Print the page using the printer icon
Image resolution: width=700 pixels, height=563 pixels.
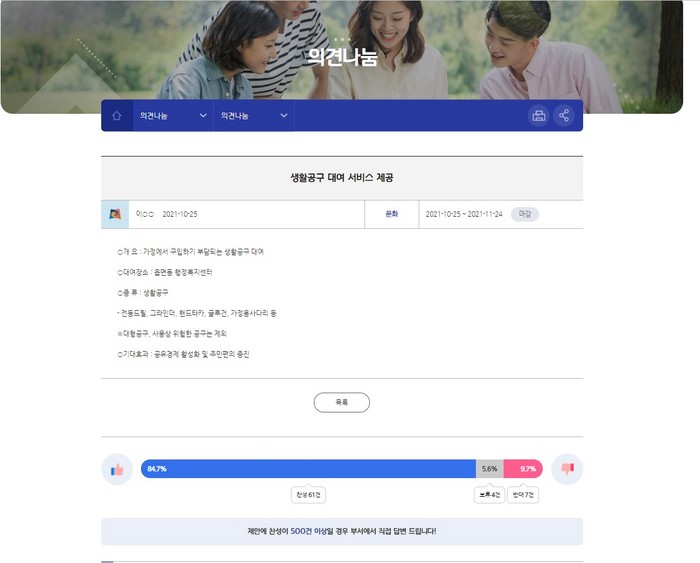[539, 116]
